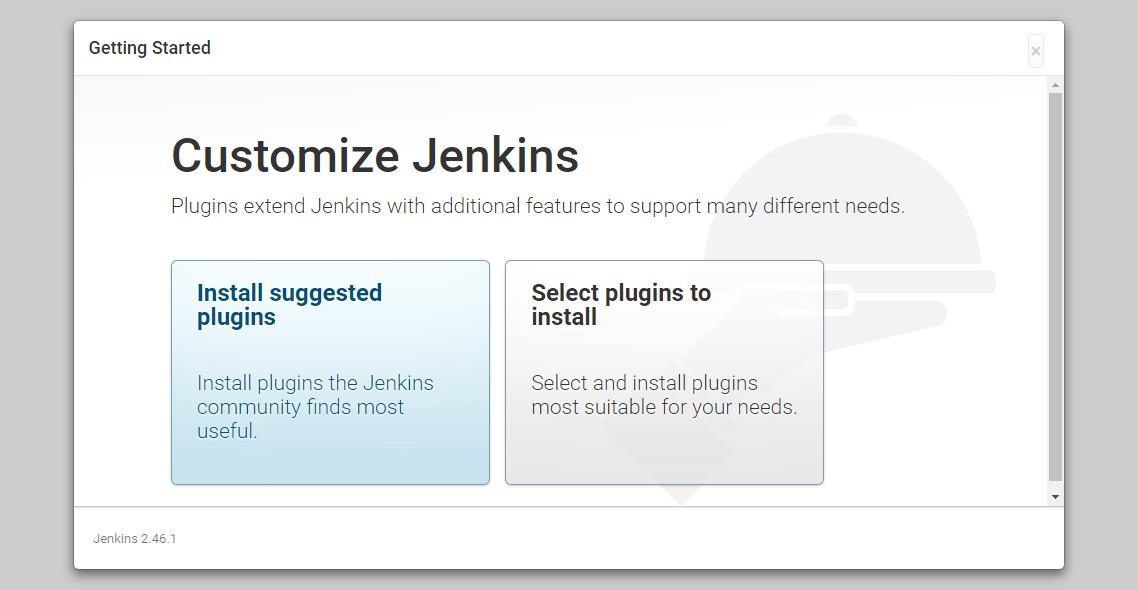Click the Getting Started title

click(150, 47)
